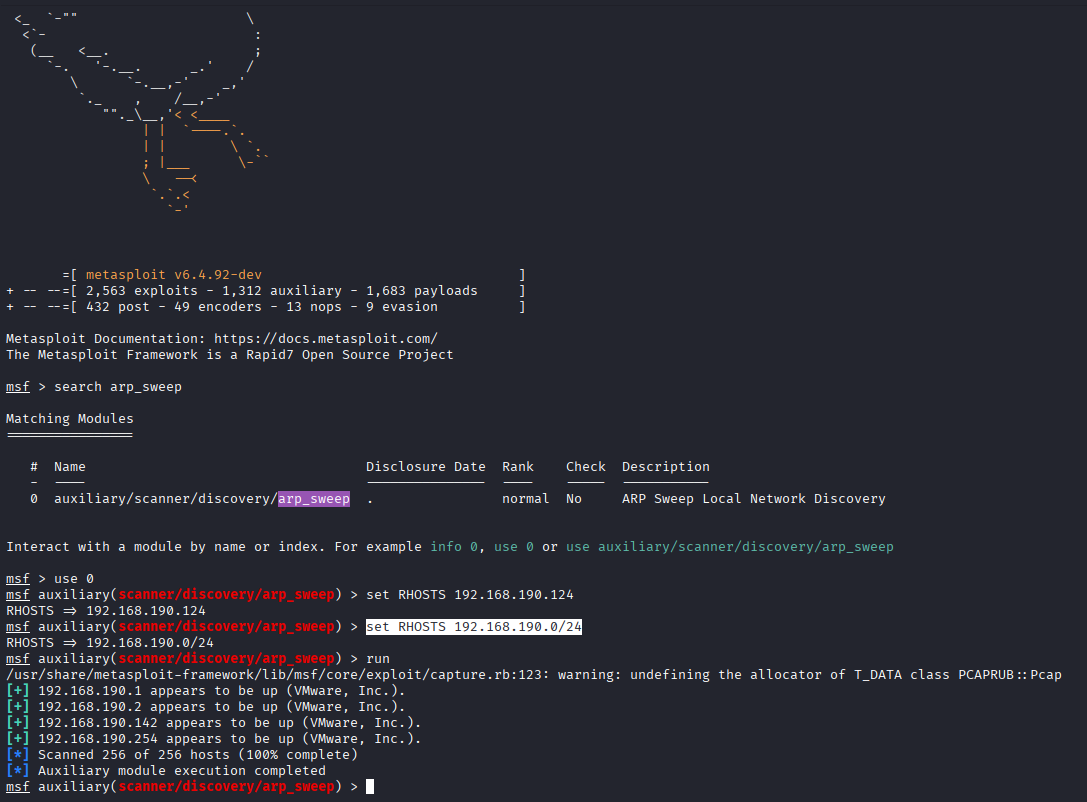Click the teal 'info 0' example command

coord(454,546)
